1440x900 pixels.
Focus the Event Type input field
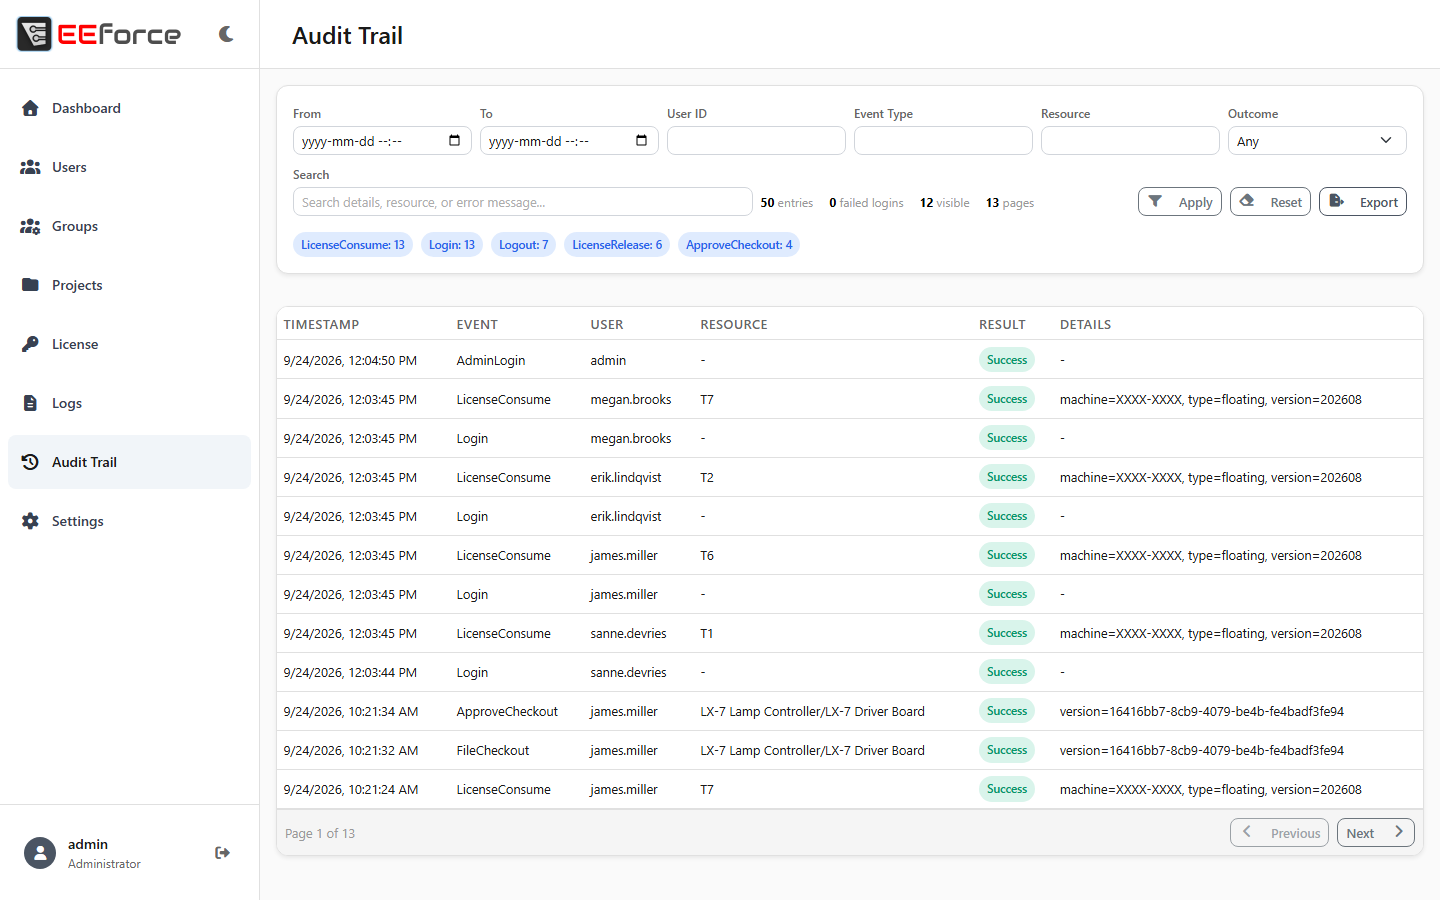(x=943, y=141)
